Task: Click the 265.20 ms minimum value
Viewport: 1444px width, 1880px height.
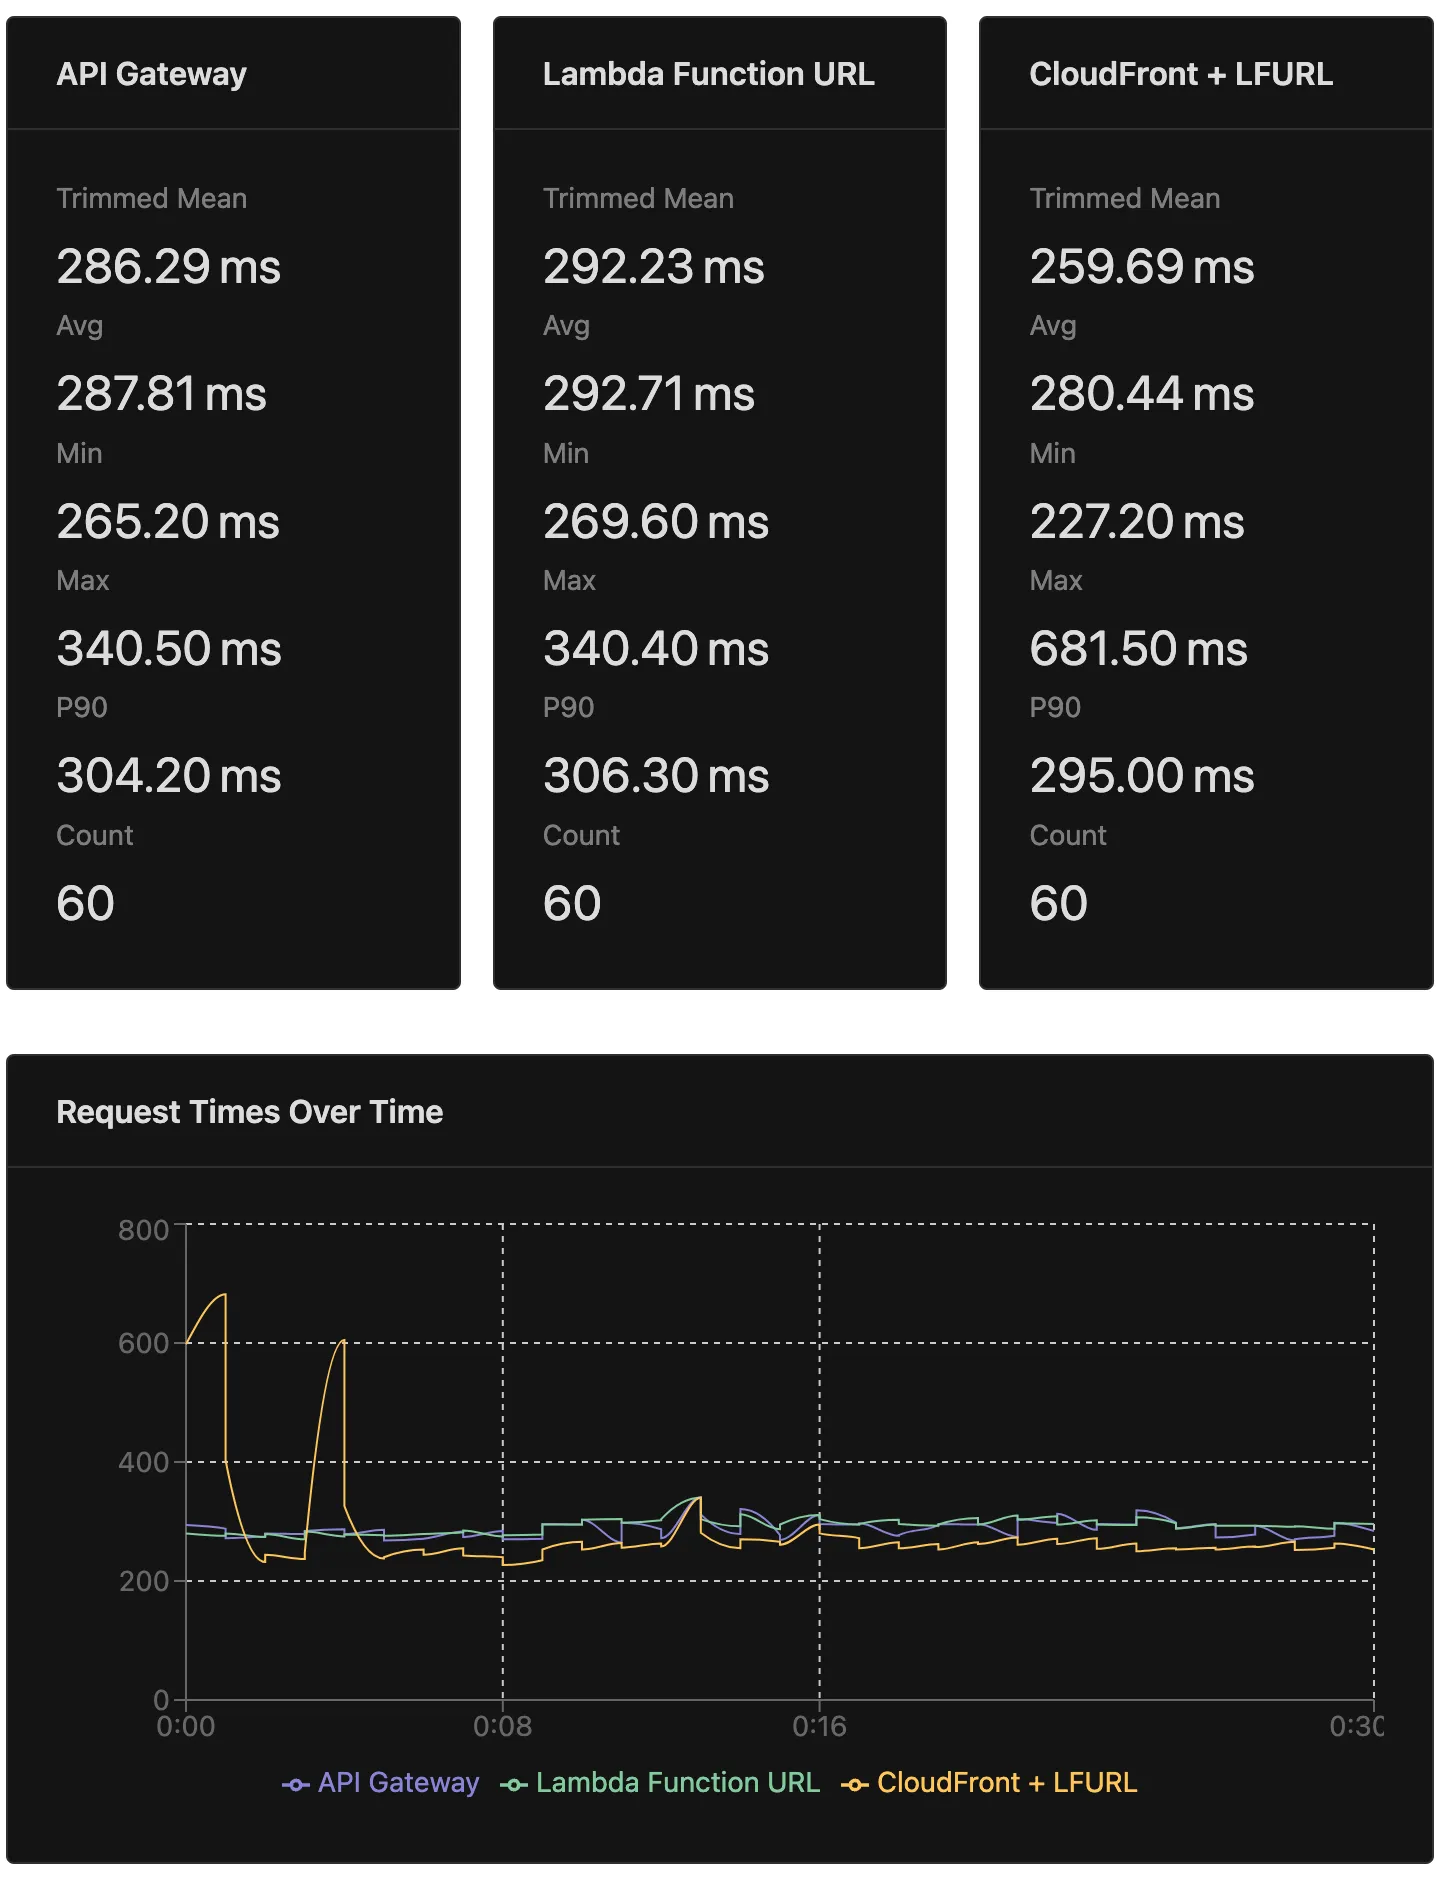Action: (168, 522)
